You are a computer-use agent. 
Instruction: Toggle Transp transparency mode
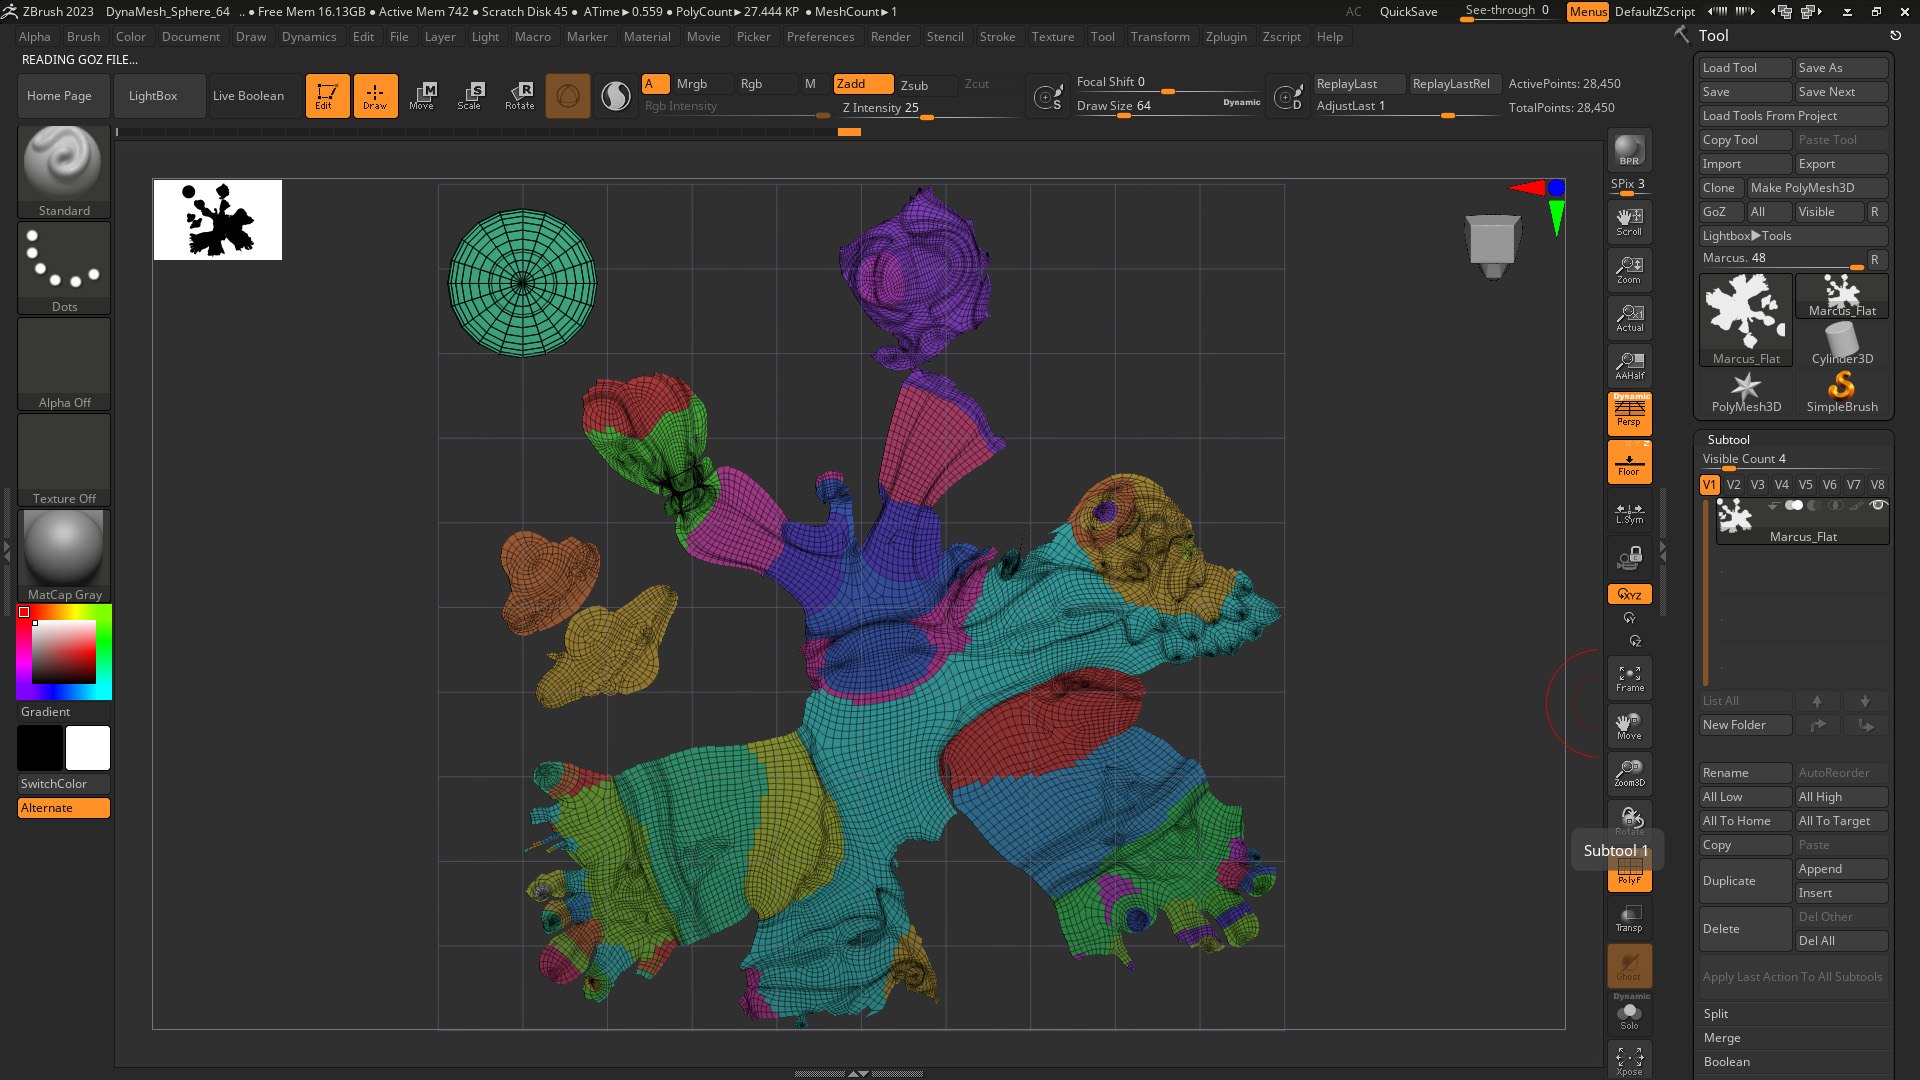[1629, 918]
